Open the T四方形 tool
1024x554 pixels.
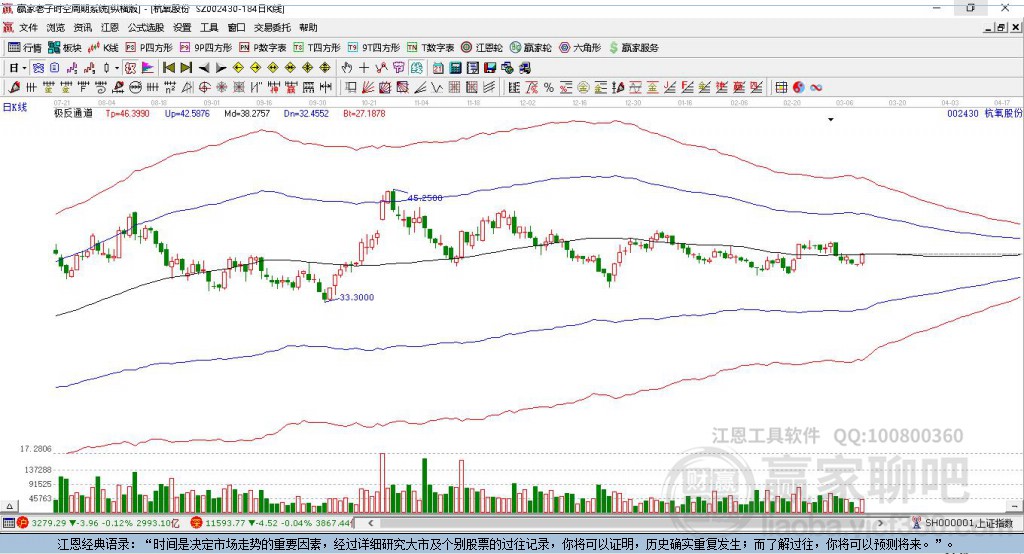pyautogui.click(x=317, y=48)
